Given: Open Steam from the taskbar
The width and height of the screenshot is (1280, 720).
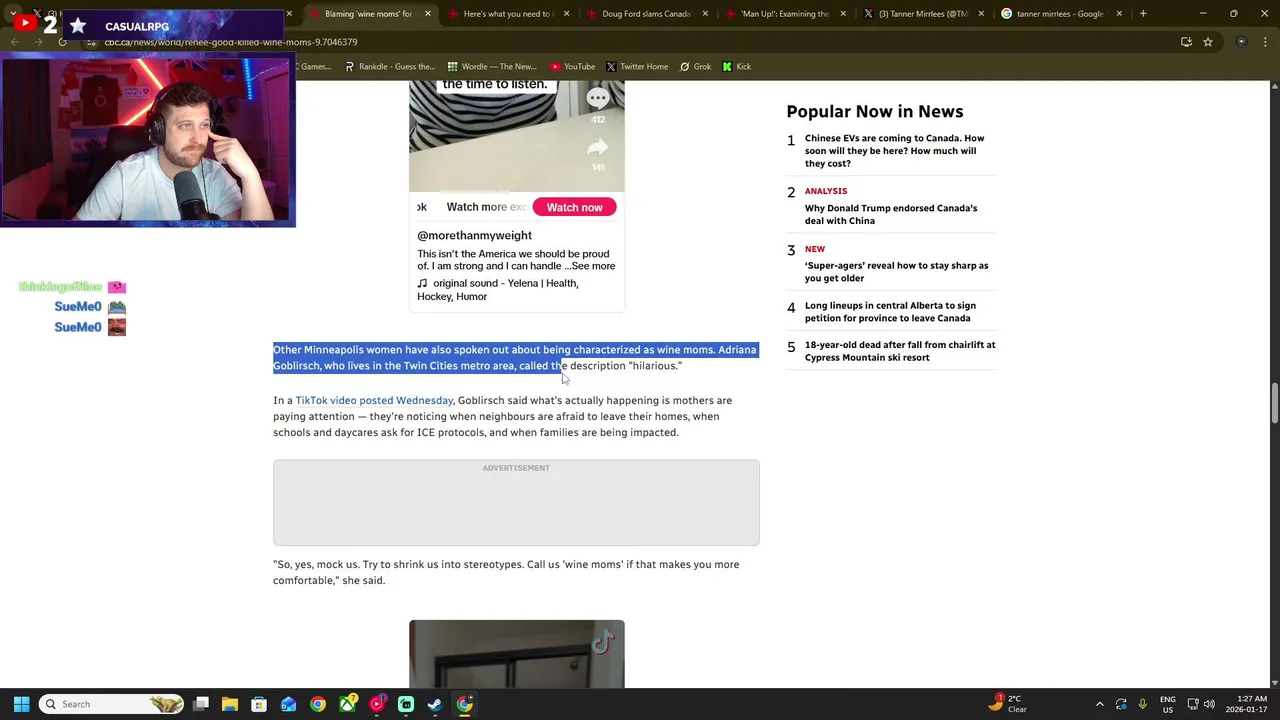Looking at the screenshot, I should point(435,704).
